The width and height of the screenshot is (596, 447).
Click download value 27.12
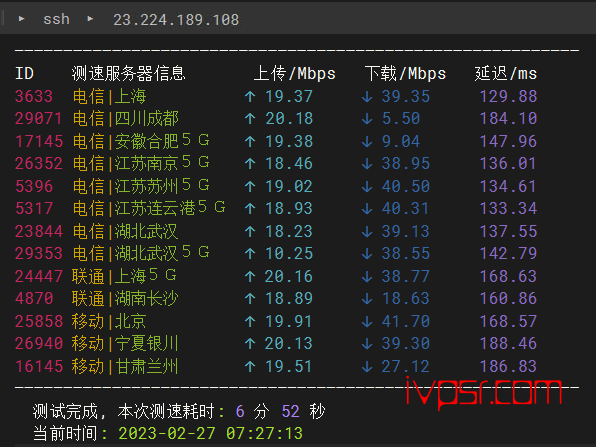pos(406,366)
